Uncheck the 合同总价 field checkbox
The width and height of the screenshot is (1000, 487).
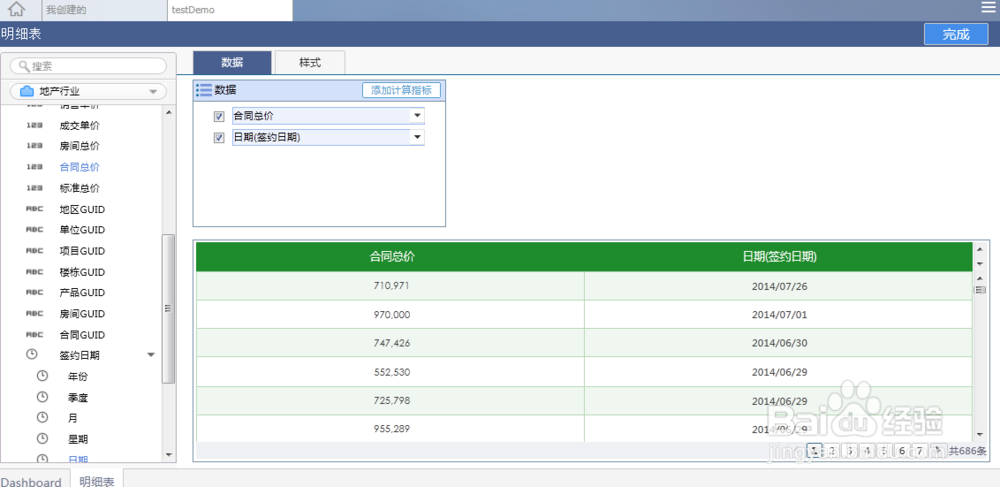(219, 117)
